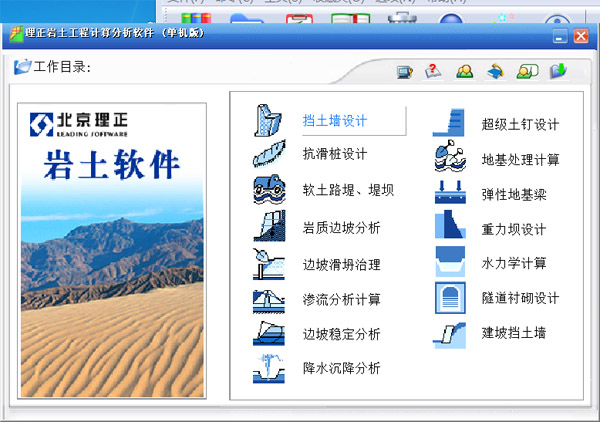The width and height of the screenshot is (600, 422).
Task: Click the computer-with-key registration toolbar icon
Action: (x=404, y=72)
